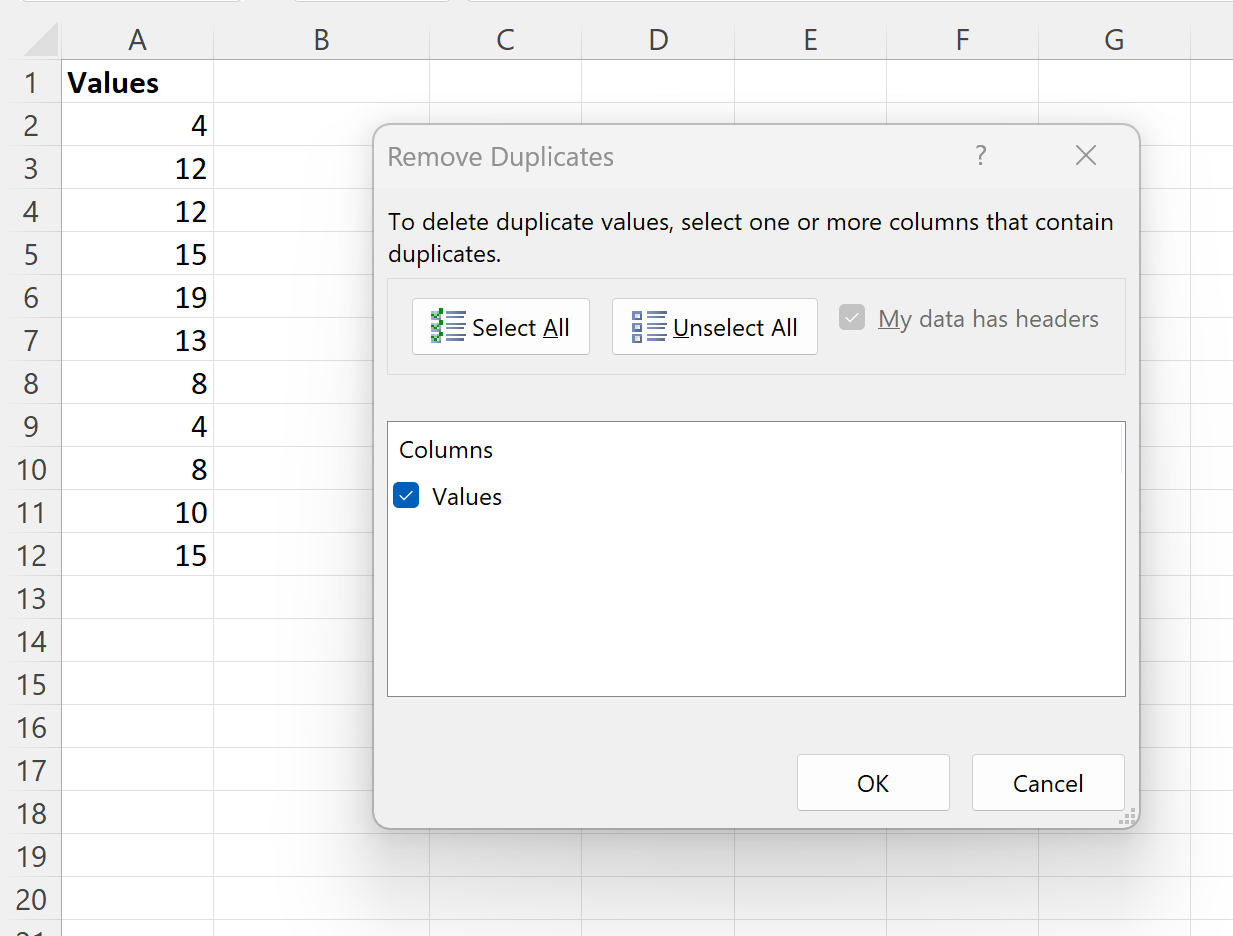The image size is (1233, 936).
Task: Cancel the Remove Duplicates dialog
Action: tap(1047, 783)
